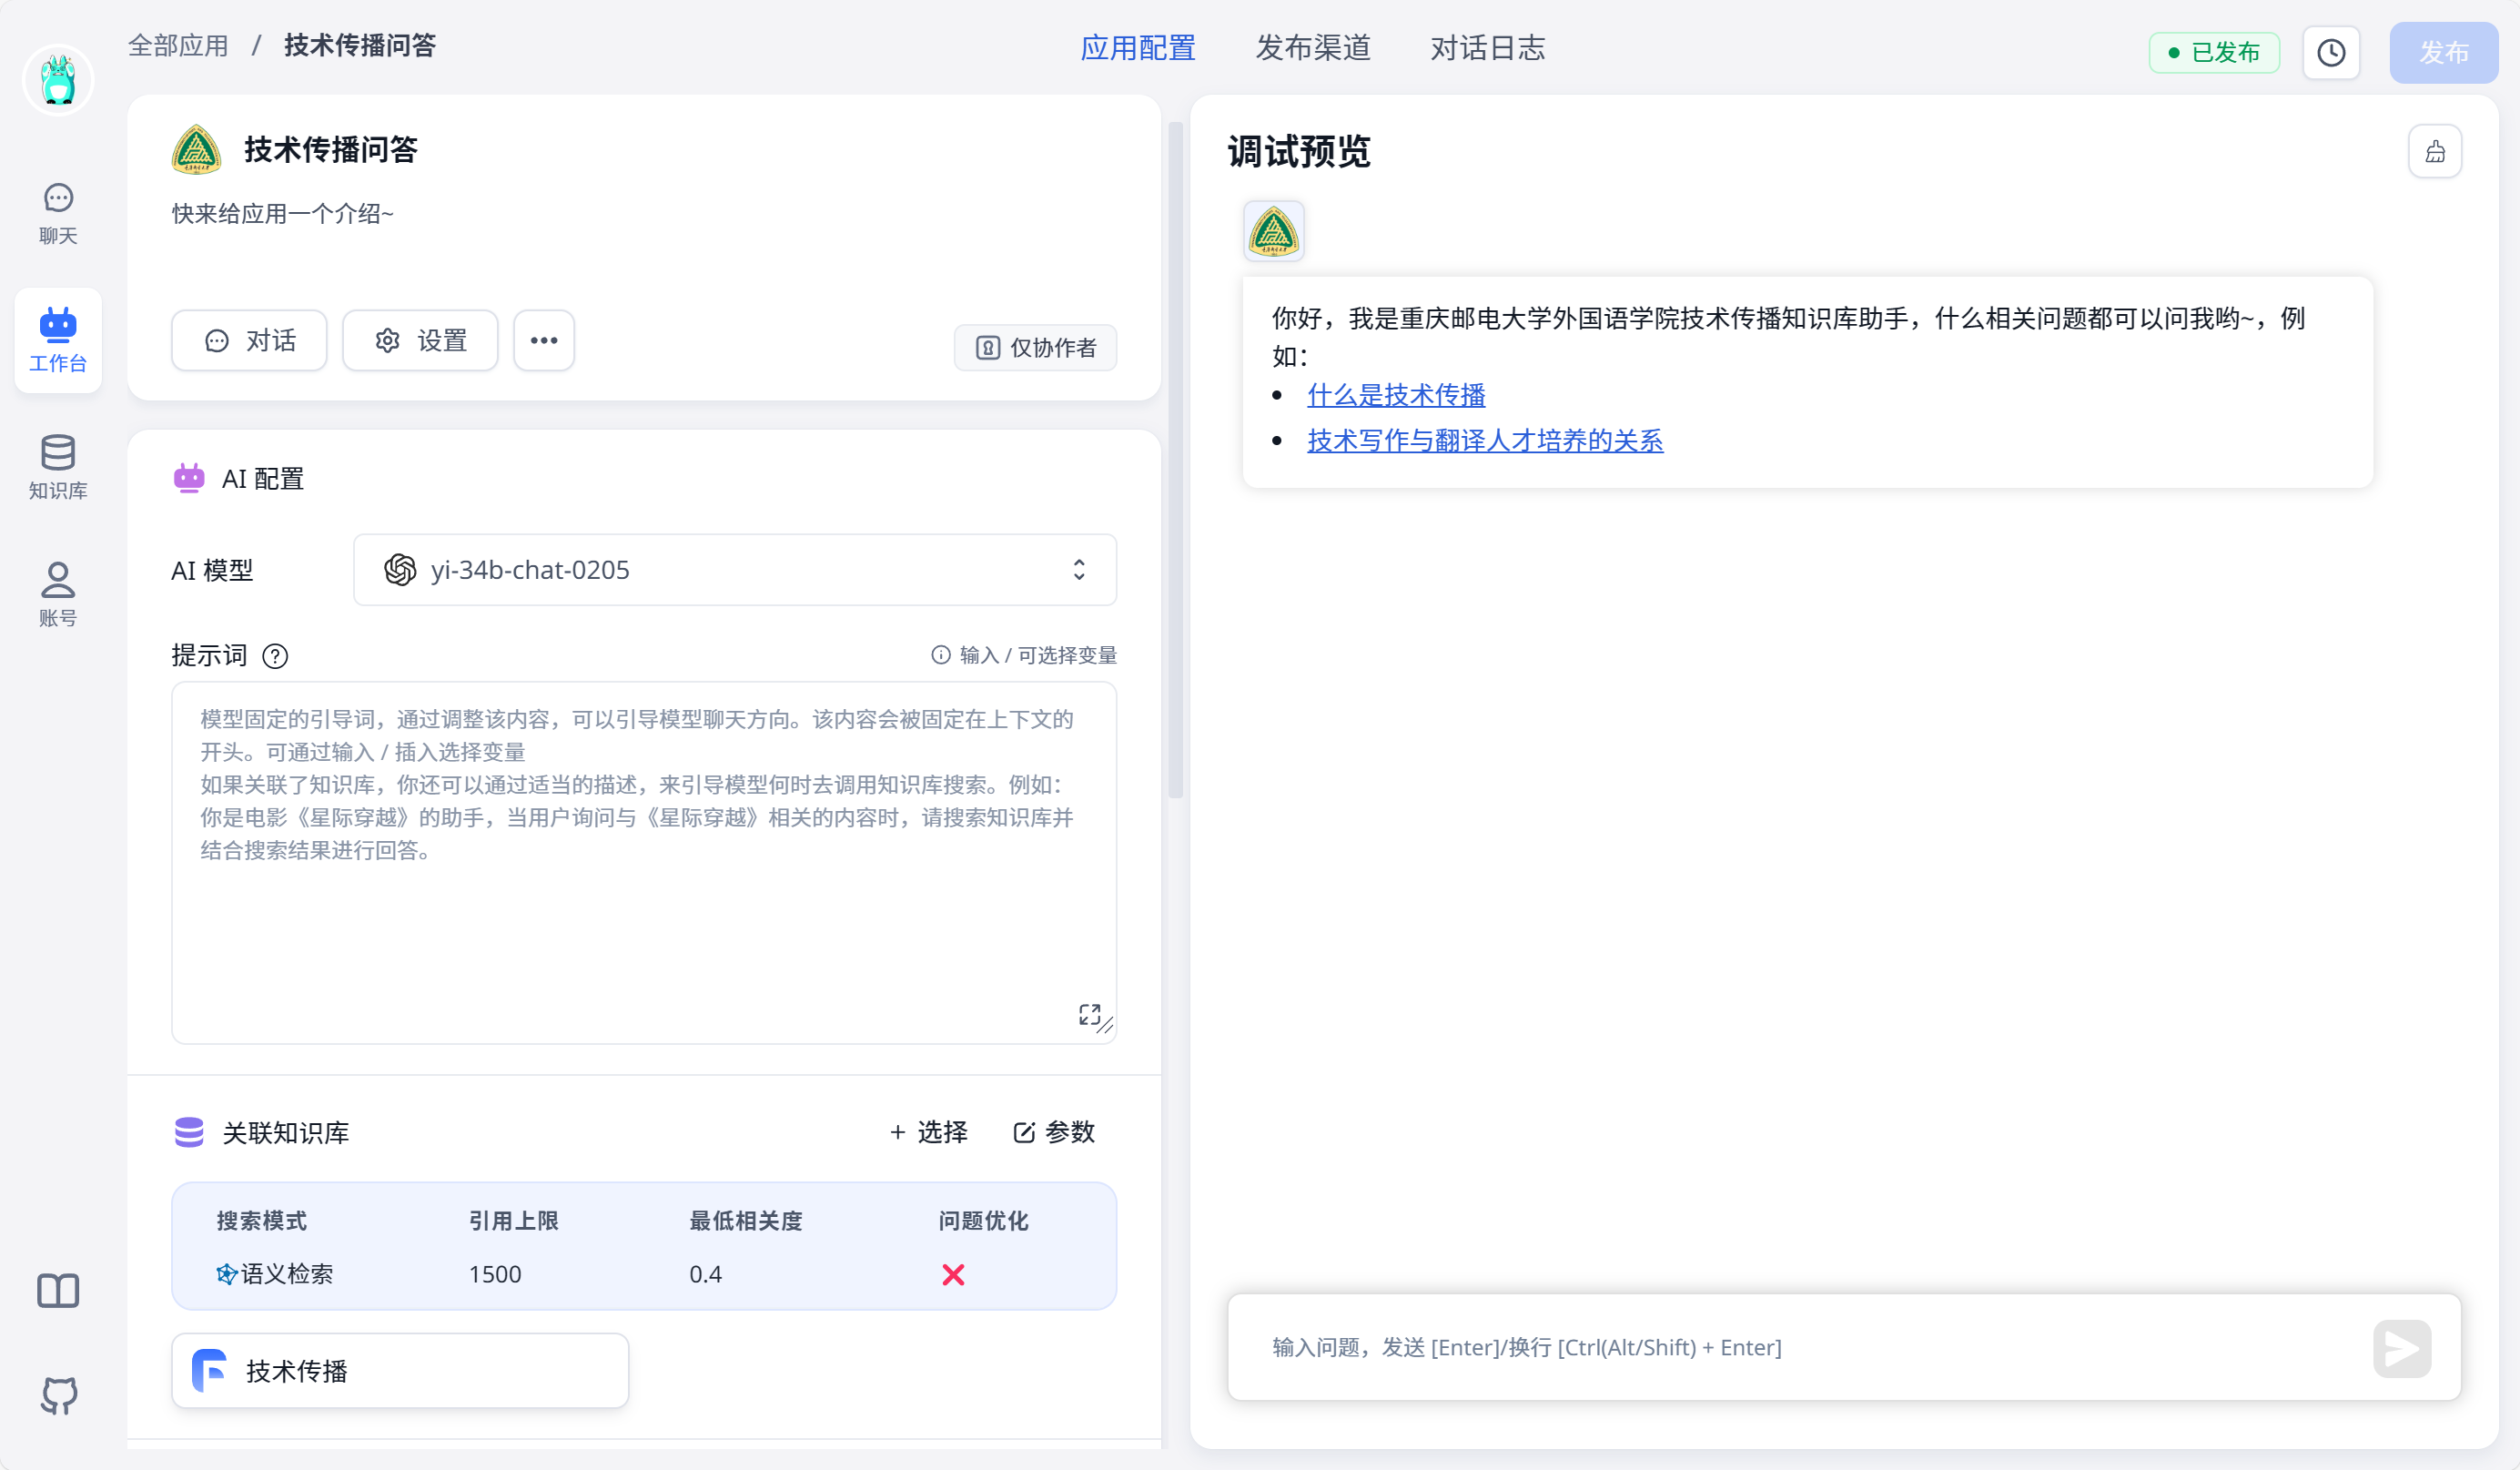Click the config panel vertical scrollbar
Image resolution: width=2520 pixels, height=1470 pixels.
pyautogui.click(x=1175, y=460)
